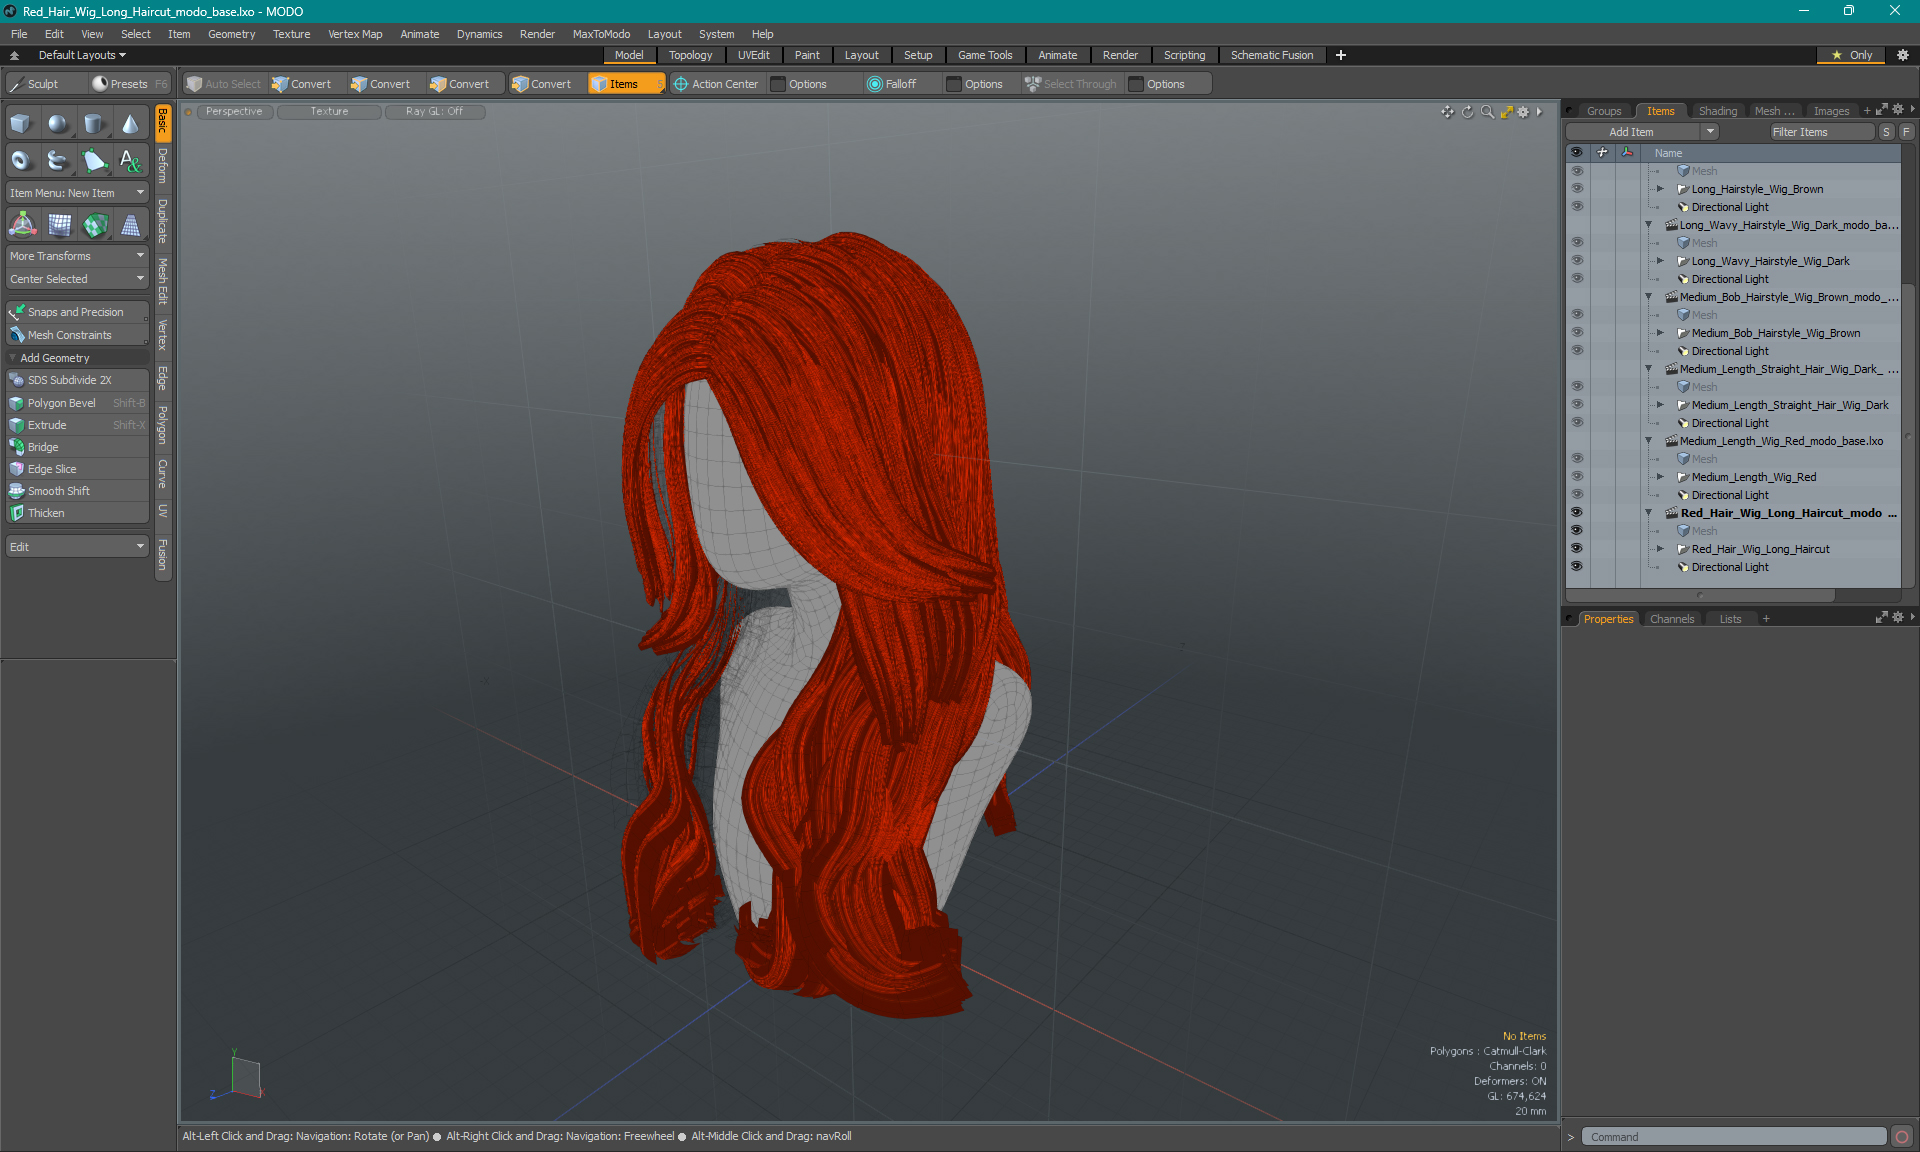Click the viewport rotate icon

[1468, 112]
